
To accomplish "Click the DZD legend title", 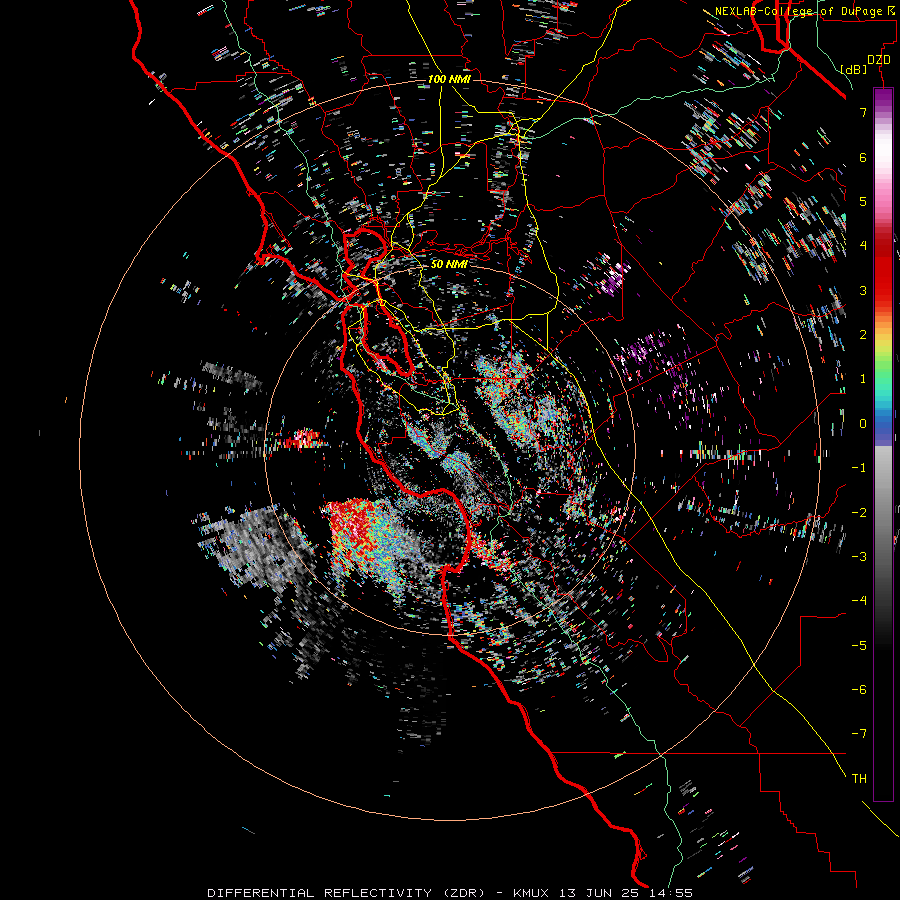I will pyautogui.click(x=879, y=60).
